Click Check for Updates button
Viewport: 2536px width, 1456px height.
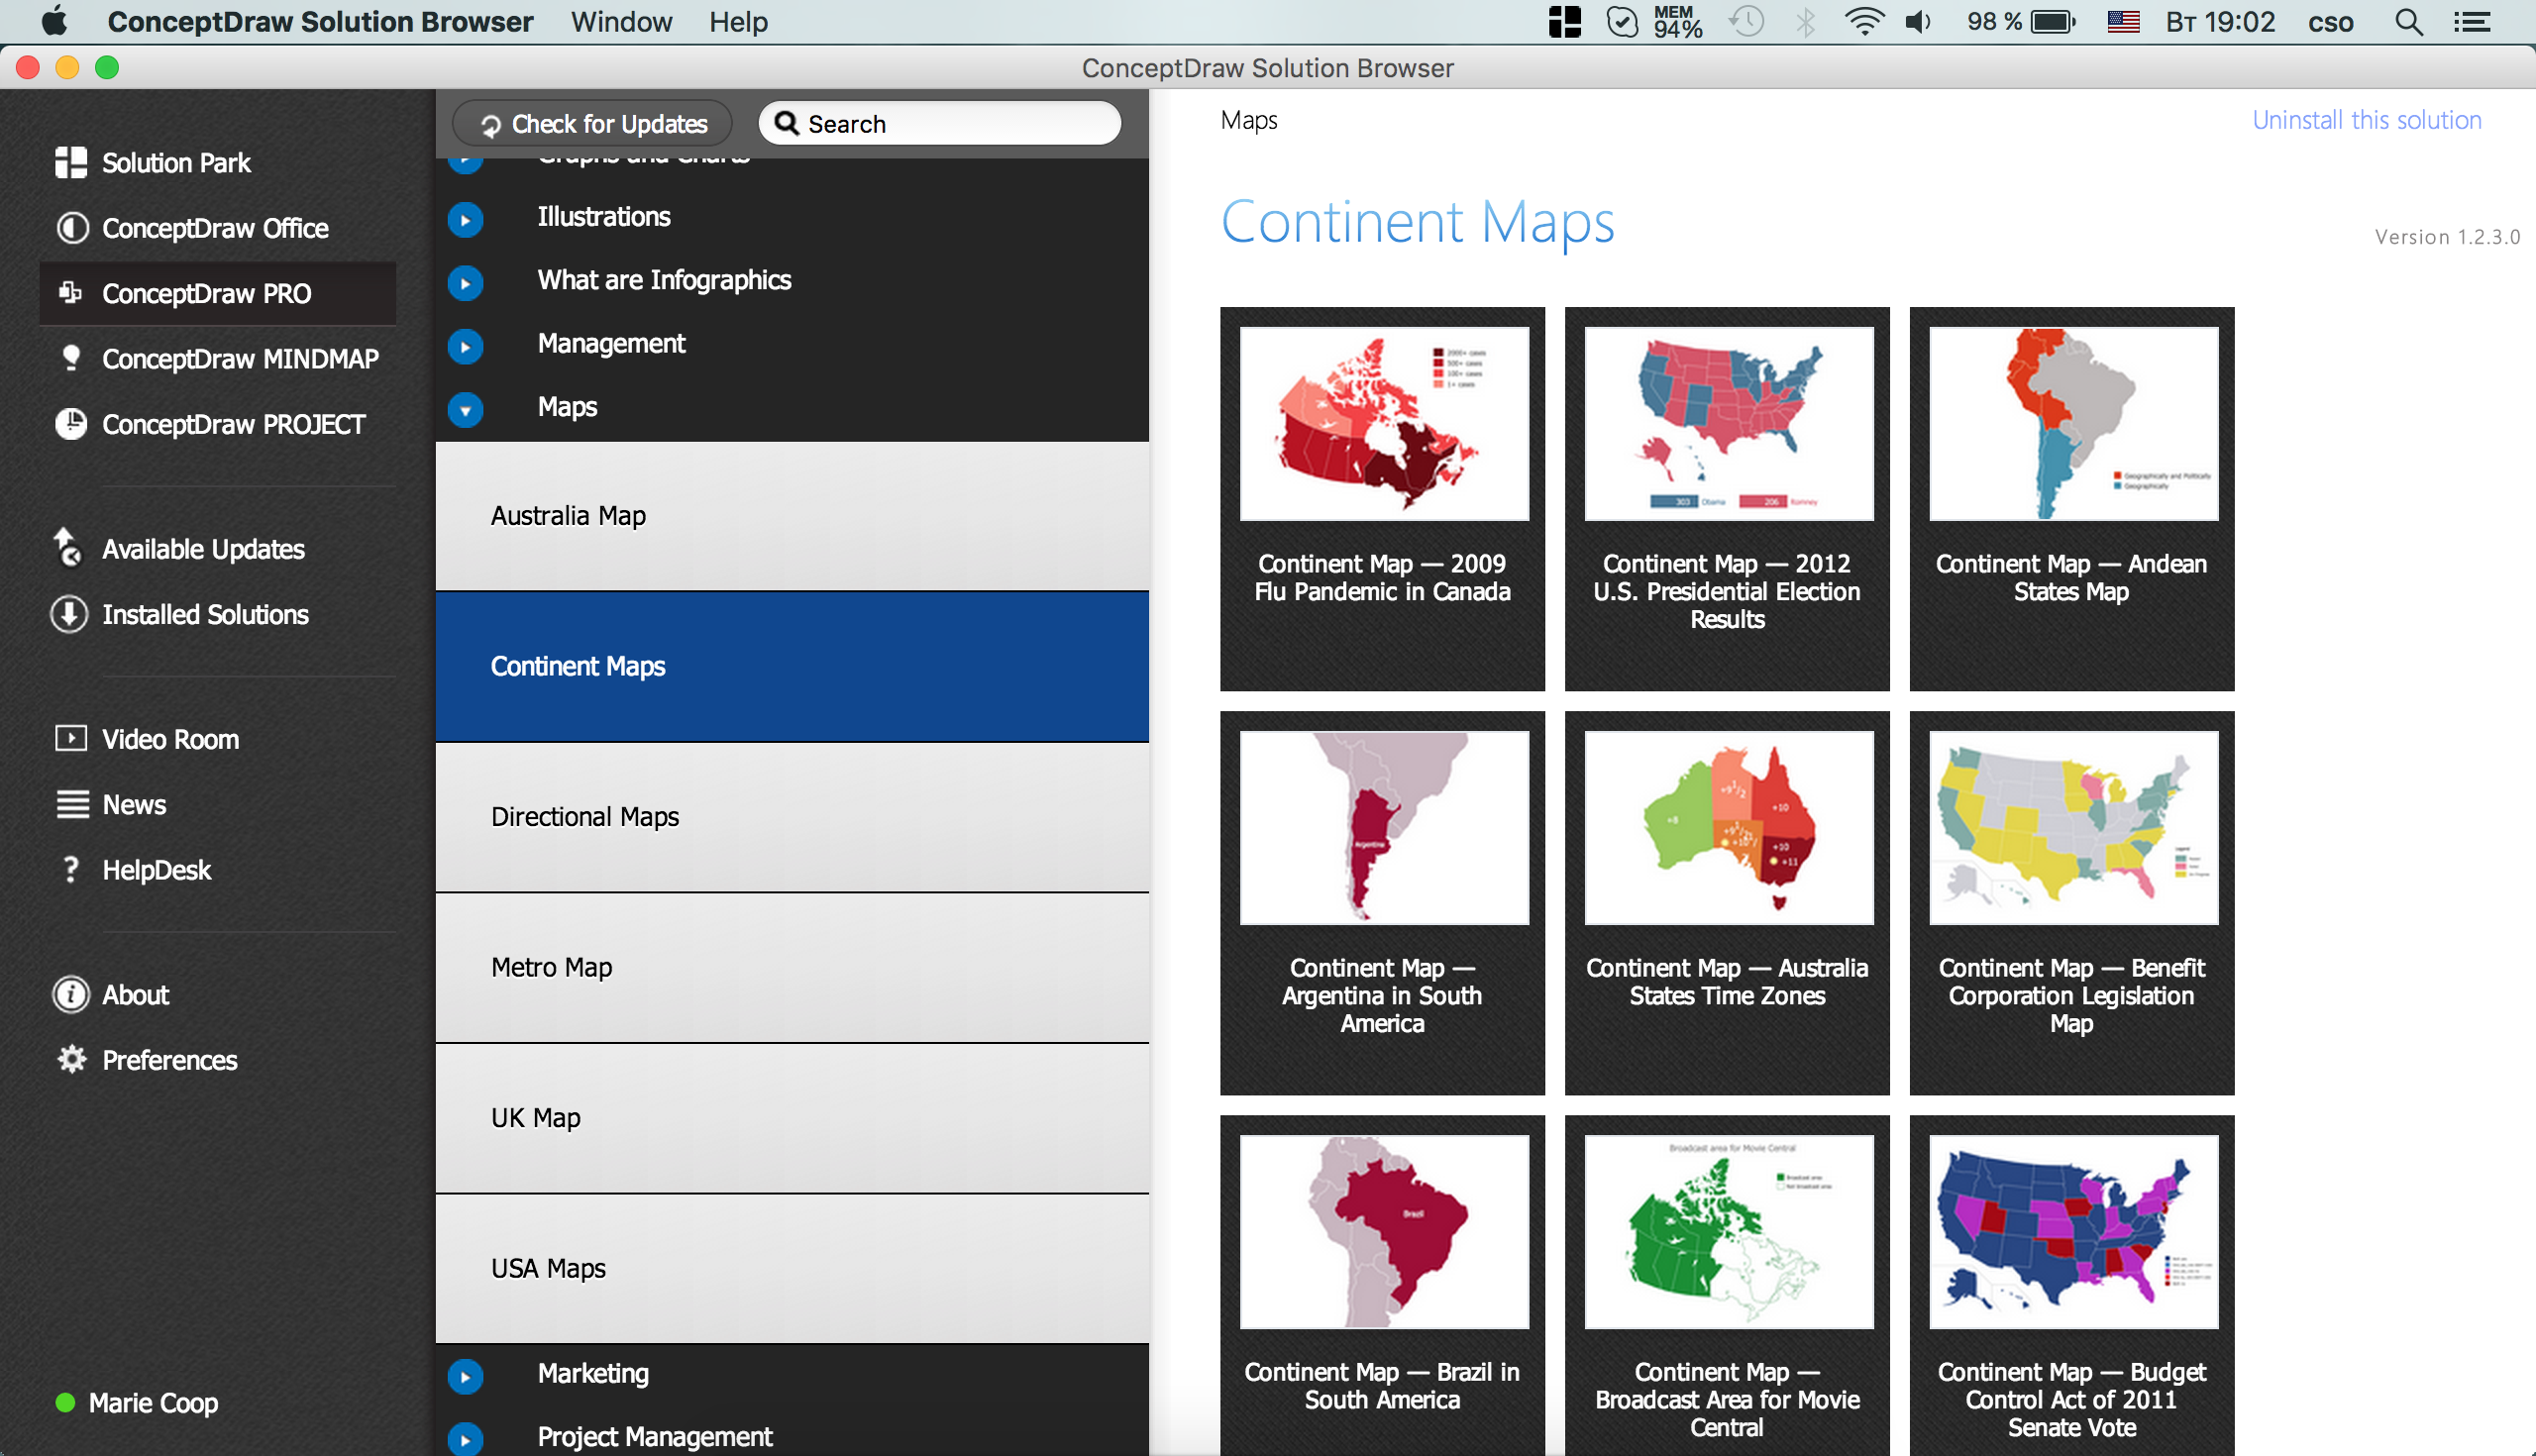593,123
